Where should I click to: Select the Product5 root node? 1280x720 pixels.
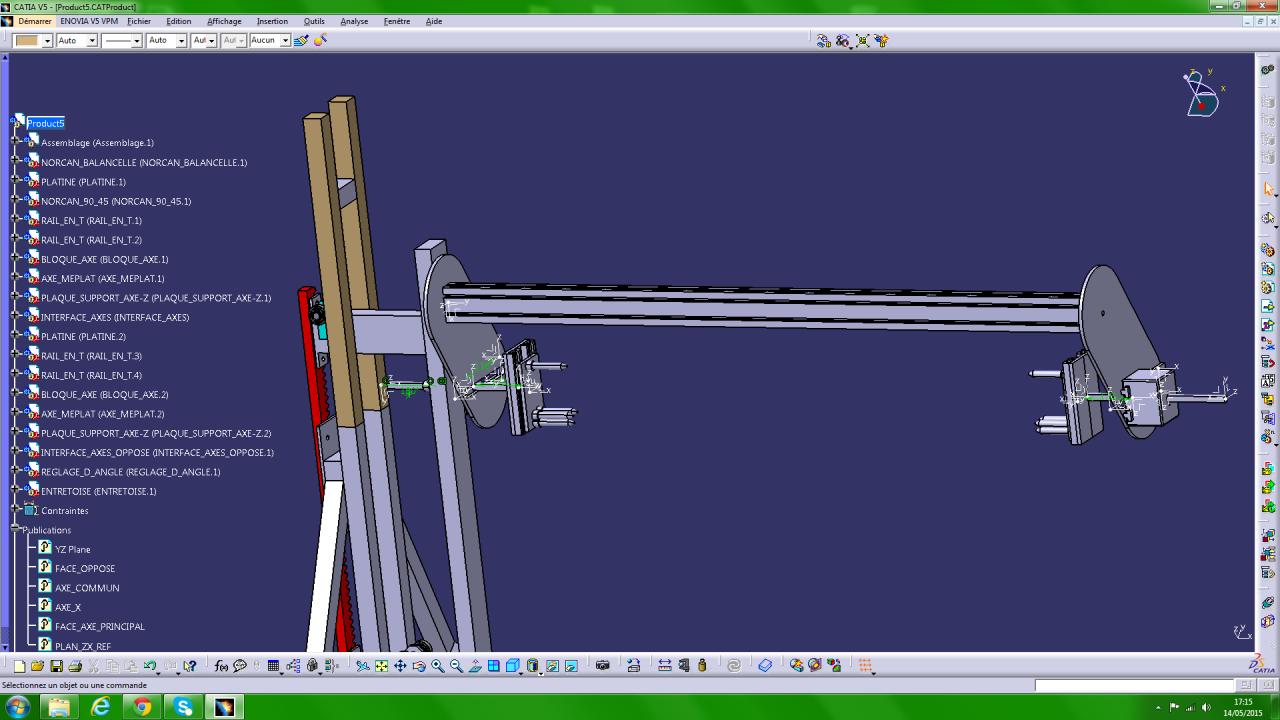click(x=45, y=123)
